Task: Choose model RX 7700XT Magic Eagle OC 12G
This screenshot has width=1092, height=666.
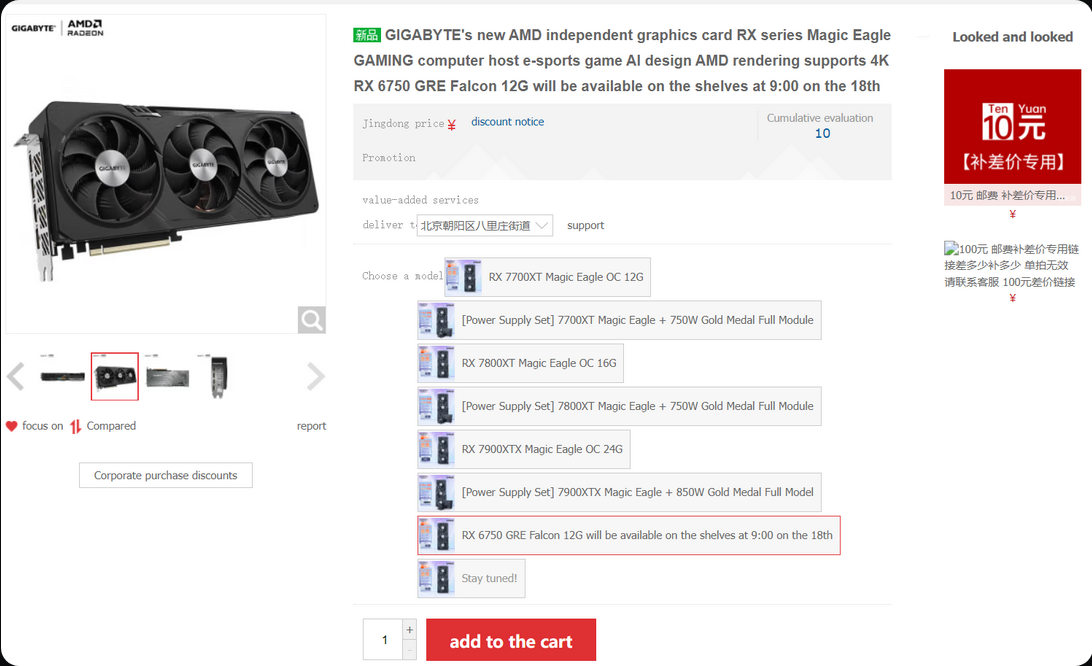Action: point(547,277)
